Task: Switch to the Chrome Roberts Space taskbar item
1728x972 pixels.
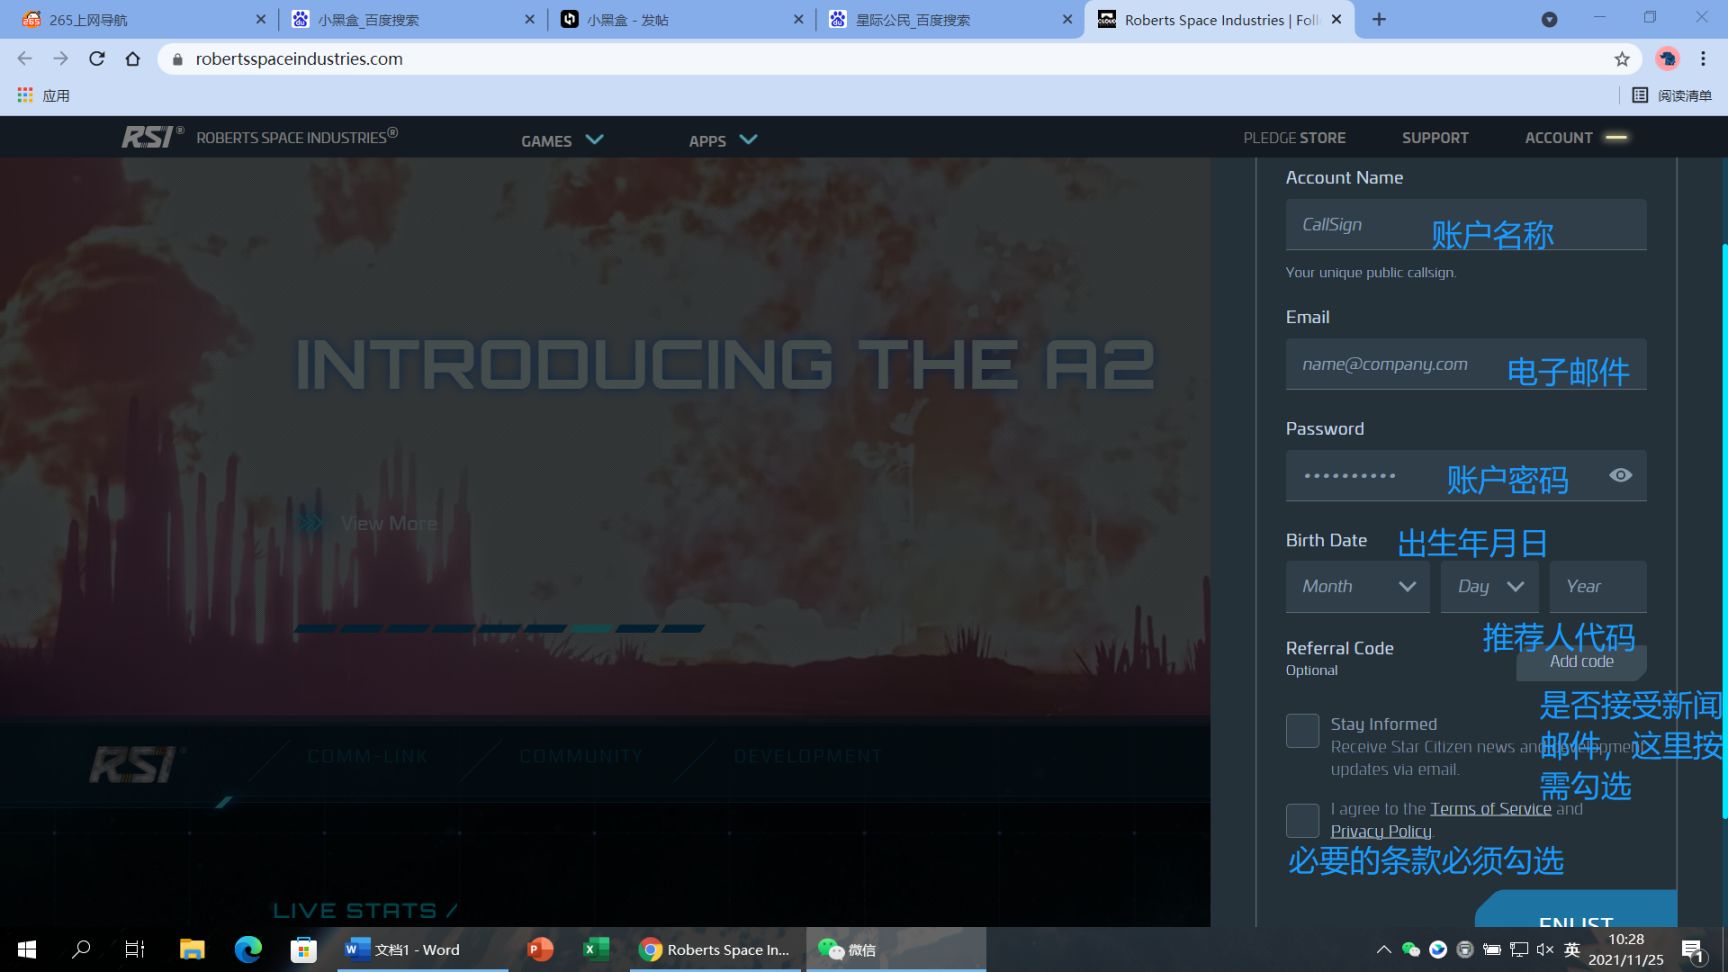Action: tap(716, 949)
